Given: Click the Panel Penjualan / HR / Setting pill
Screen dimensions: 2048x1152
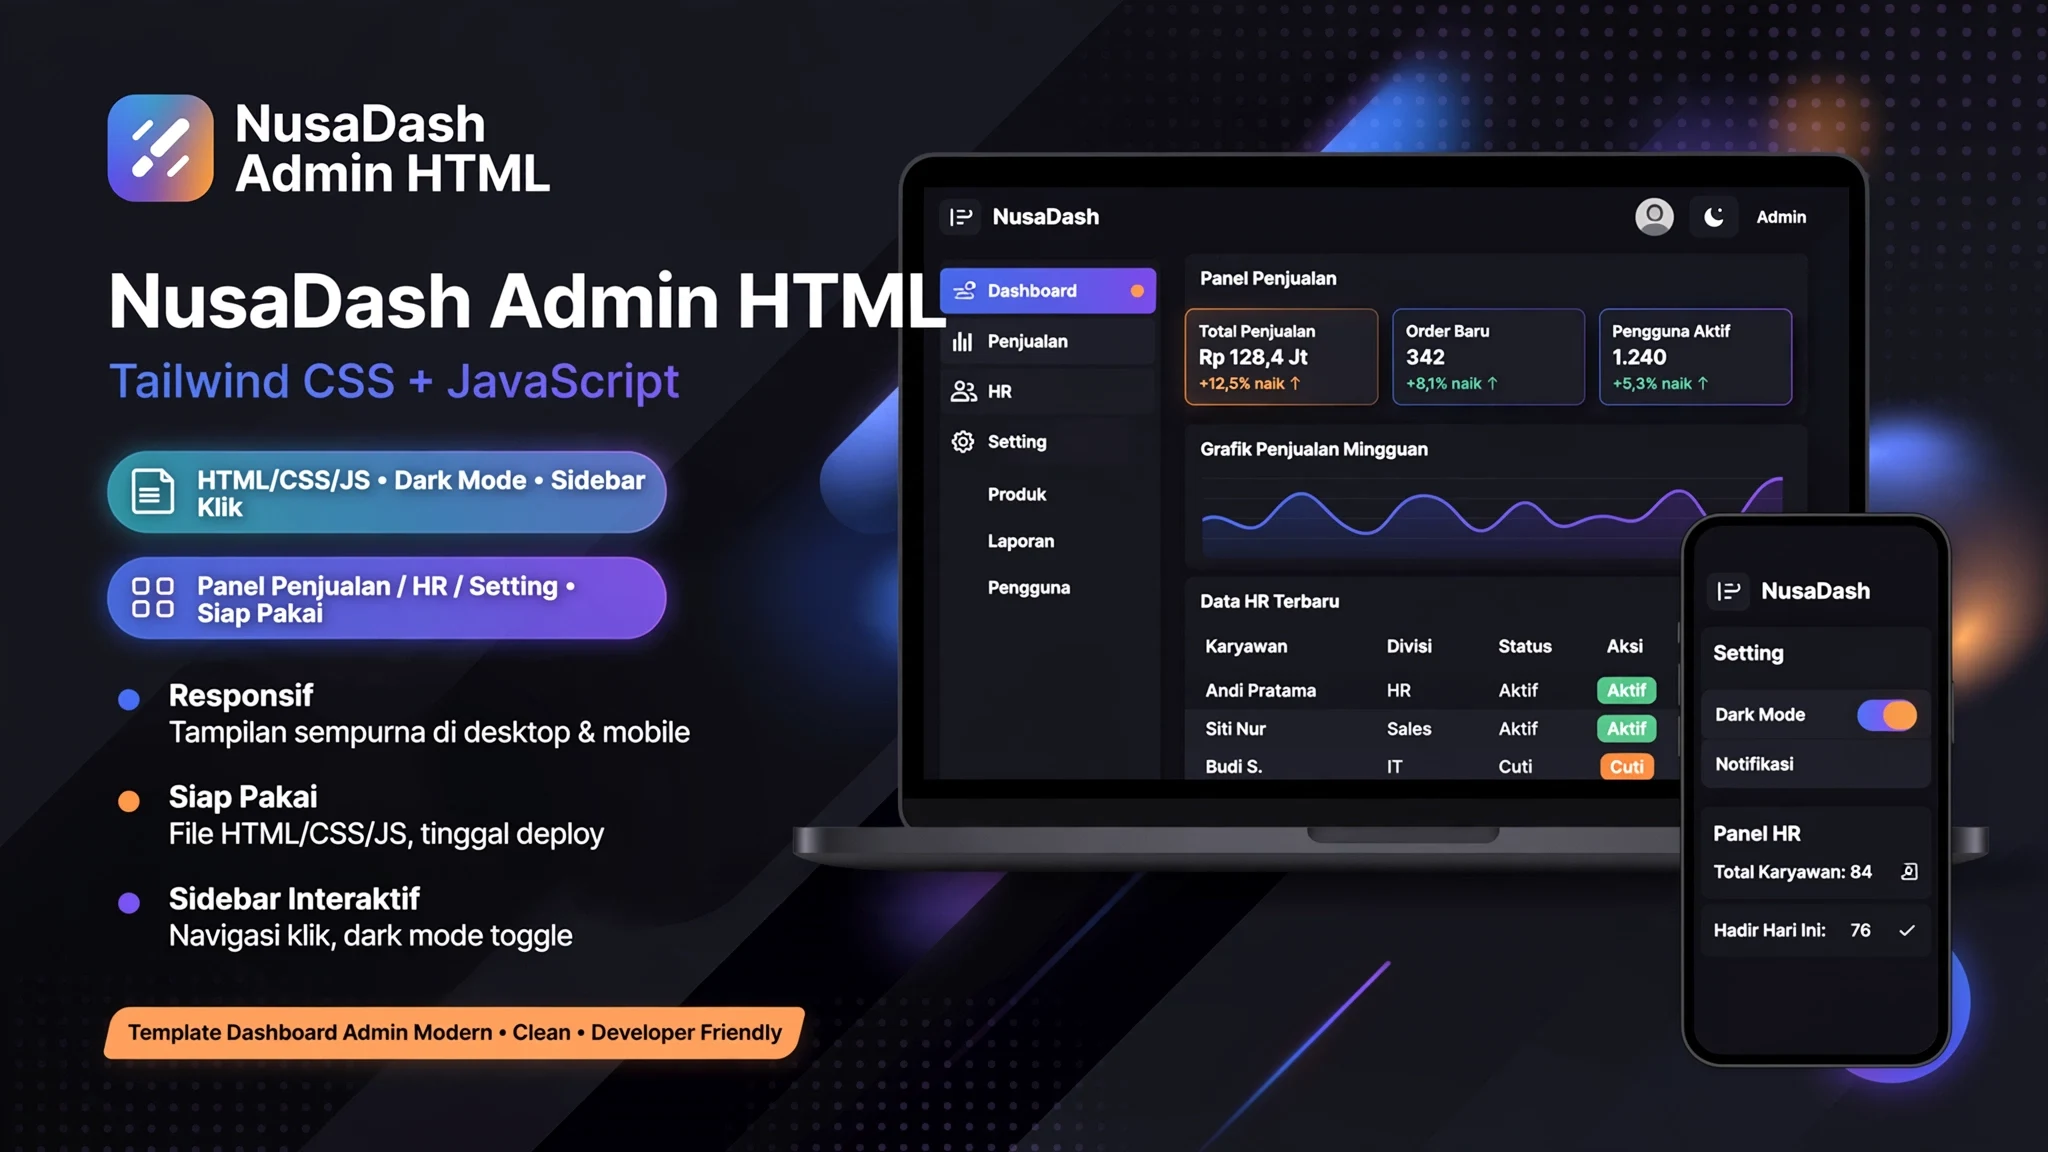Looking at the screenshot, I should (x=387, y=598).
